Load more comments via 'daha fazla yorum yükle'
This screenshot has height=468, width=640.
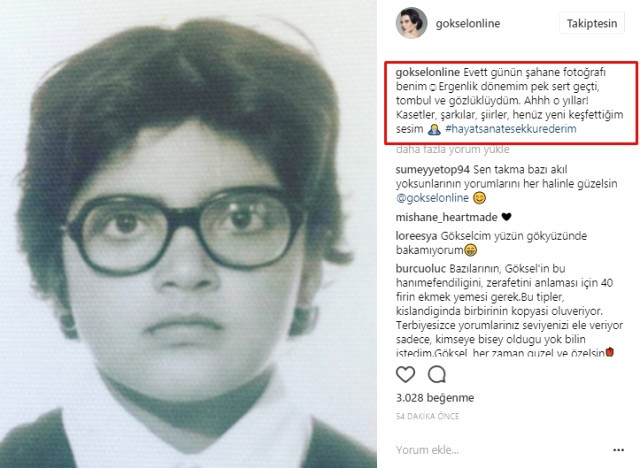click(x=452, y=149)
